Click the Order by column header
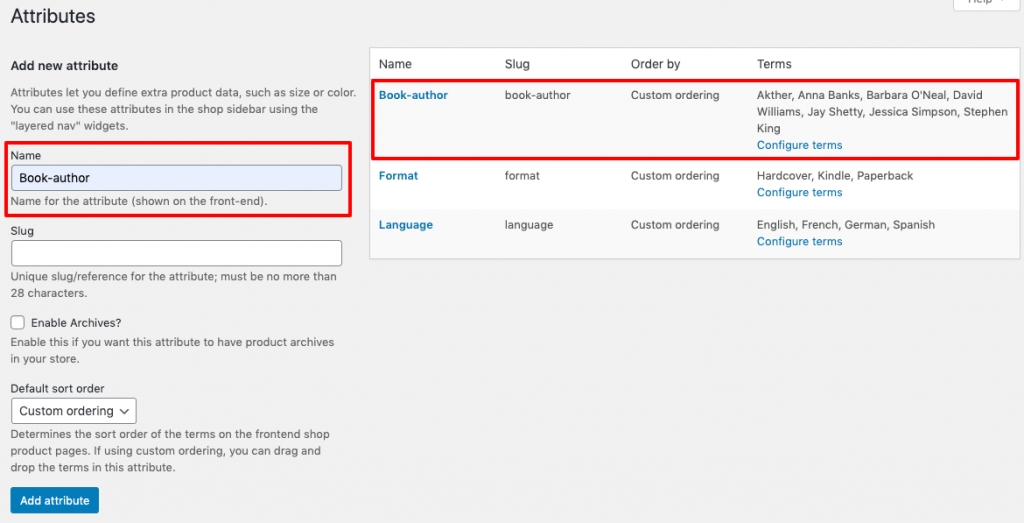Image resolution: width=1024 pixels, height=523 pixels. click(655, 64)
